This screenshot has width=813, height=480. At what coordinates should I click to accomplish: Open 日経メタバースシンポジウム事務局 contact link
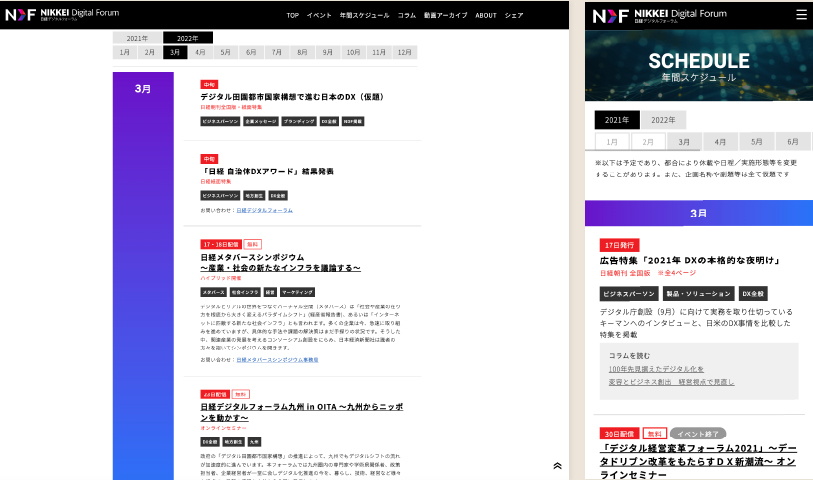click(277, 360)
